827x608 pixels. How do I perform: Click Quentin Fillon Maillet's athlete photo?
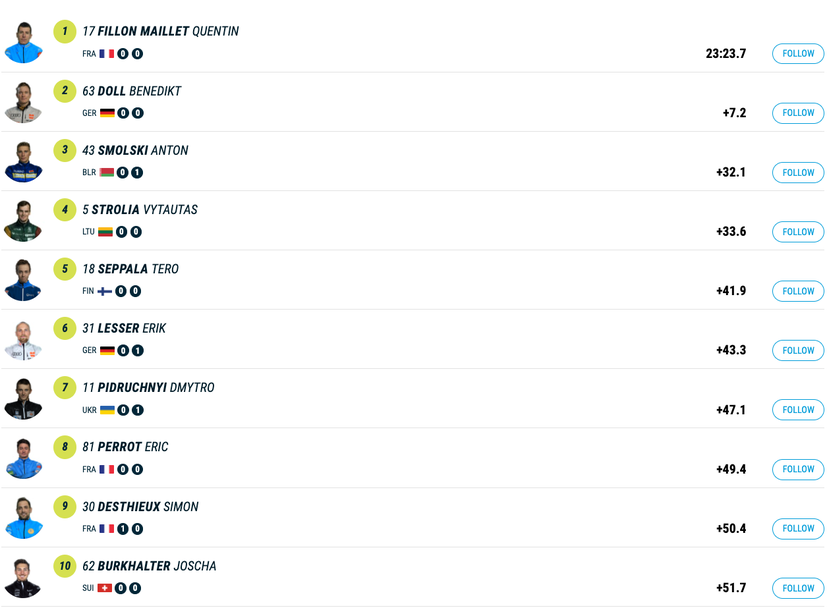[x=23, y=43]
